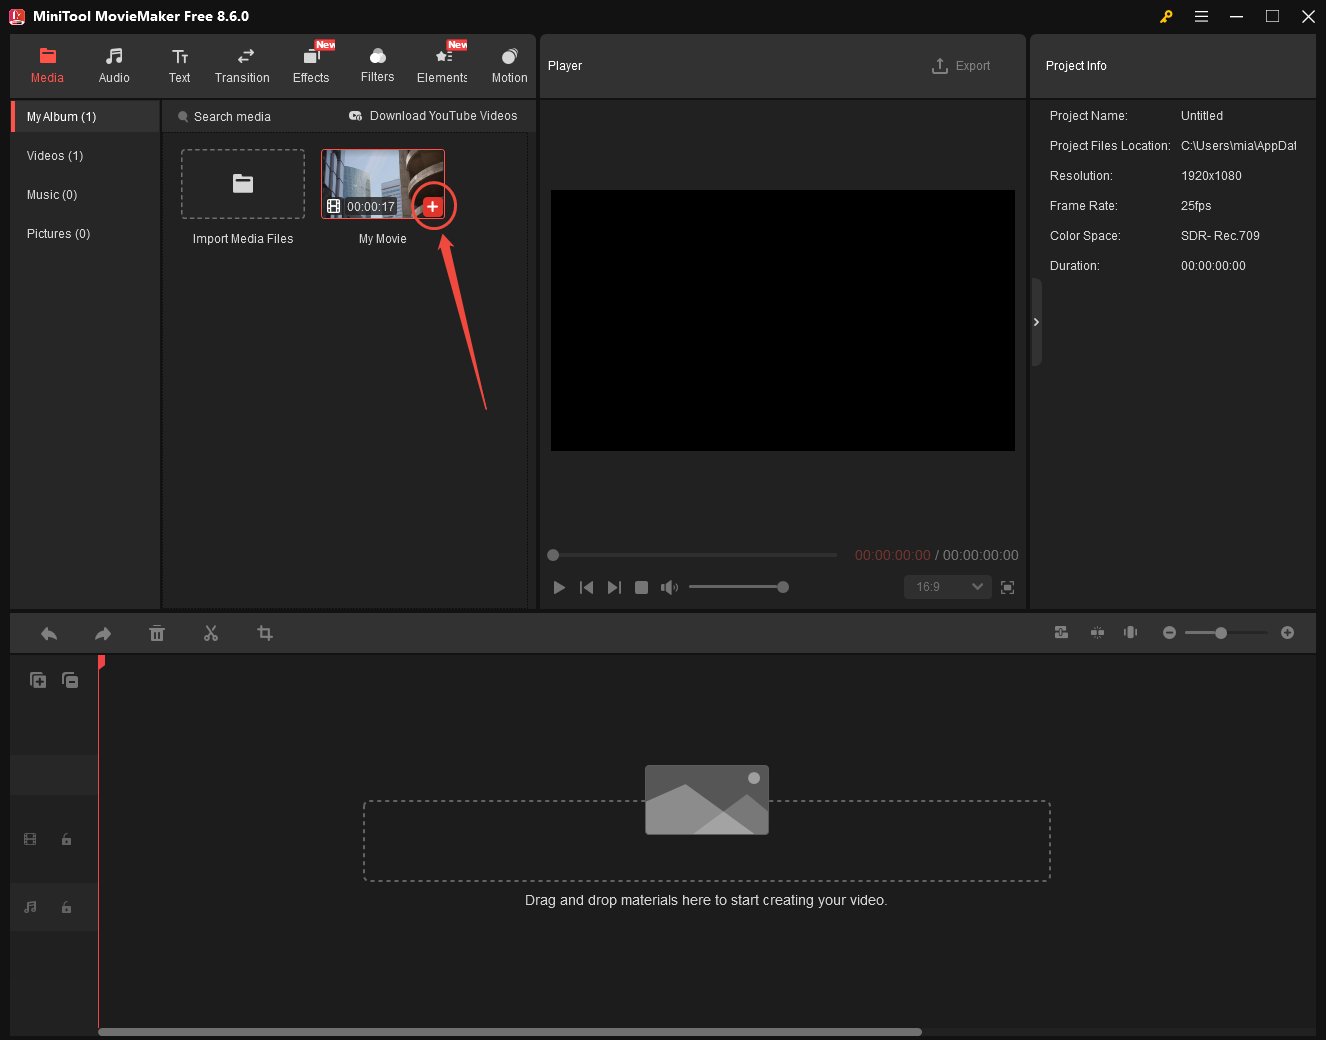Enter full screen player mode

(x=1007, y=587)
